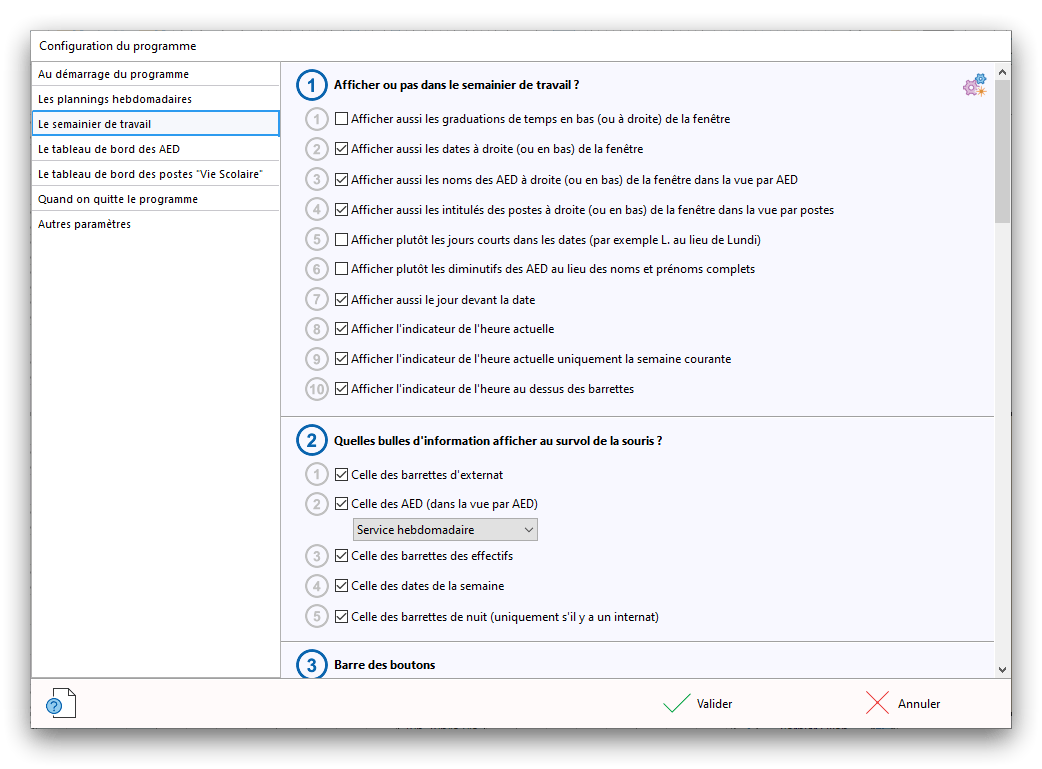Click the green checkmark Valider icon
This screenshot has width=1042, height=769.
tap(676, 704)
